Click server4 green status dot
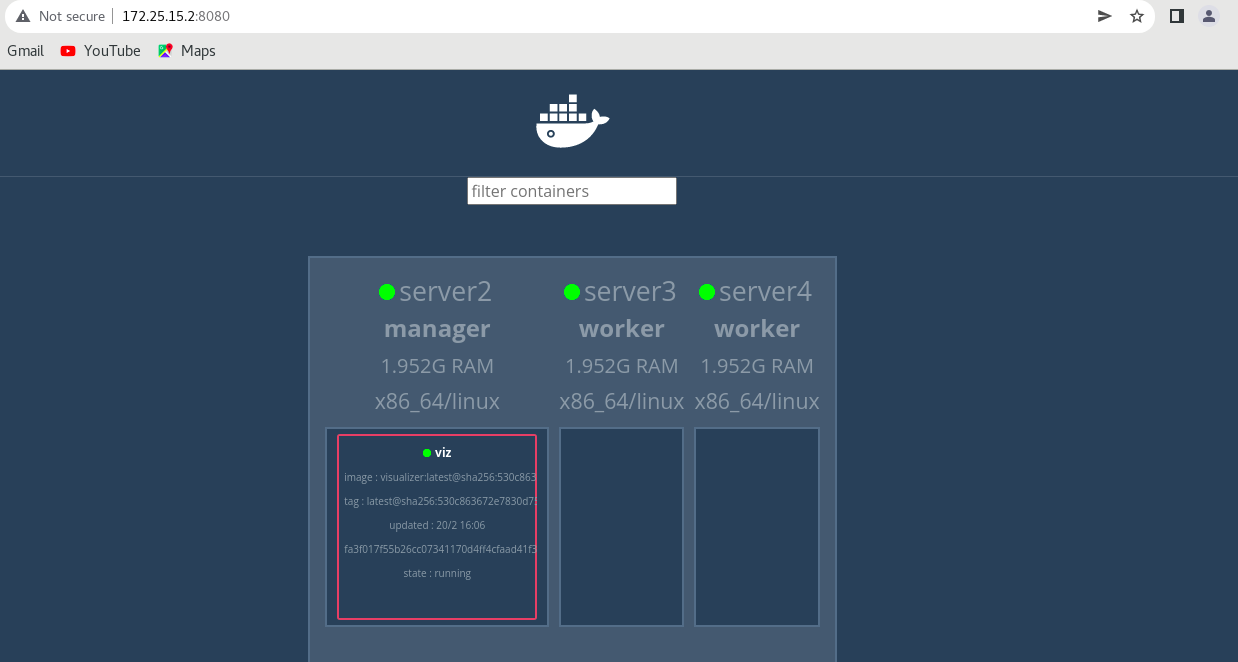Viewport: 1238px width, 662px height. pos(707,292)
